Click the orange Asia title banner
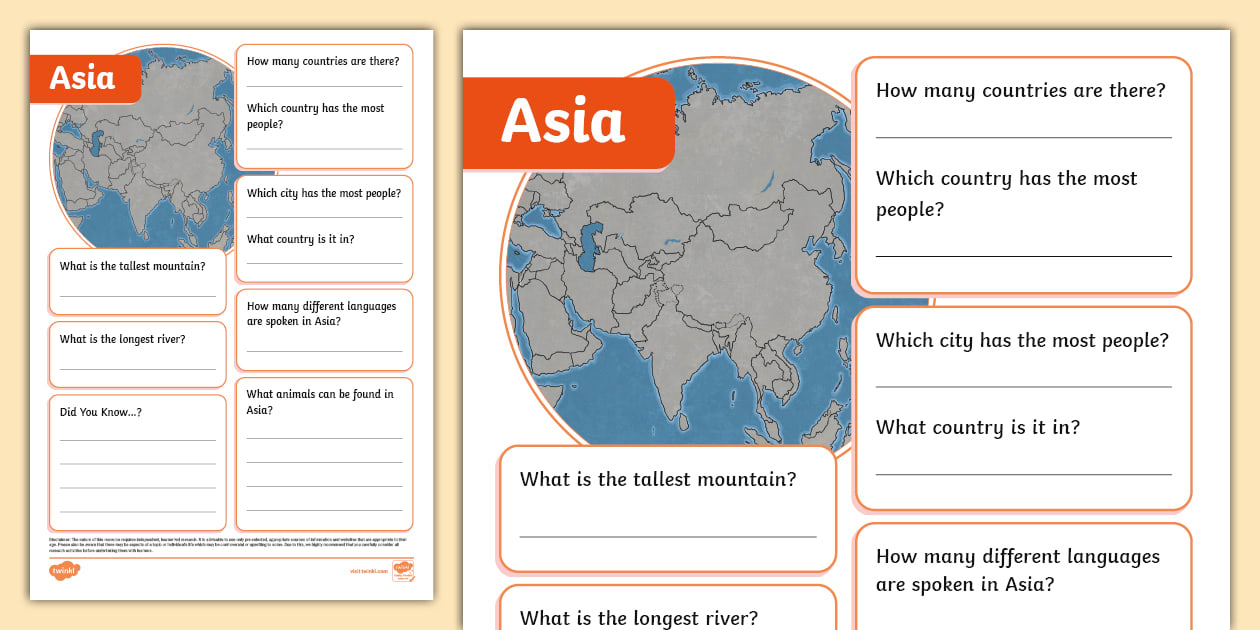Image resolution: width=1260 pixels, height=630 pixels. (x=569, y=120)
